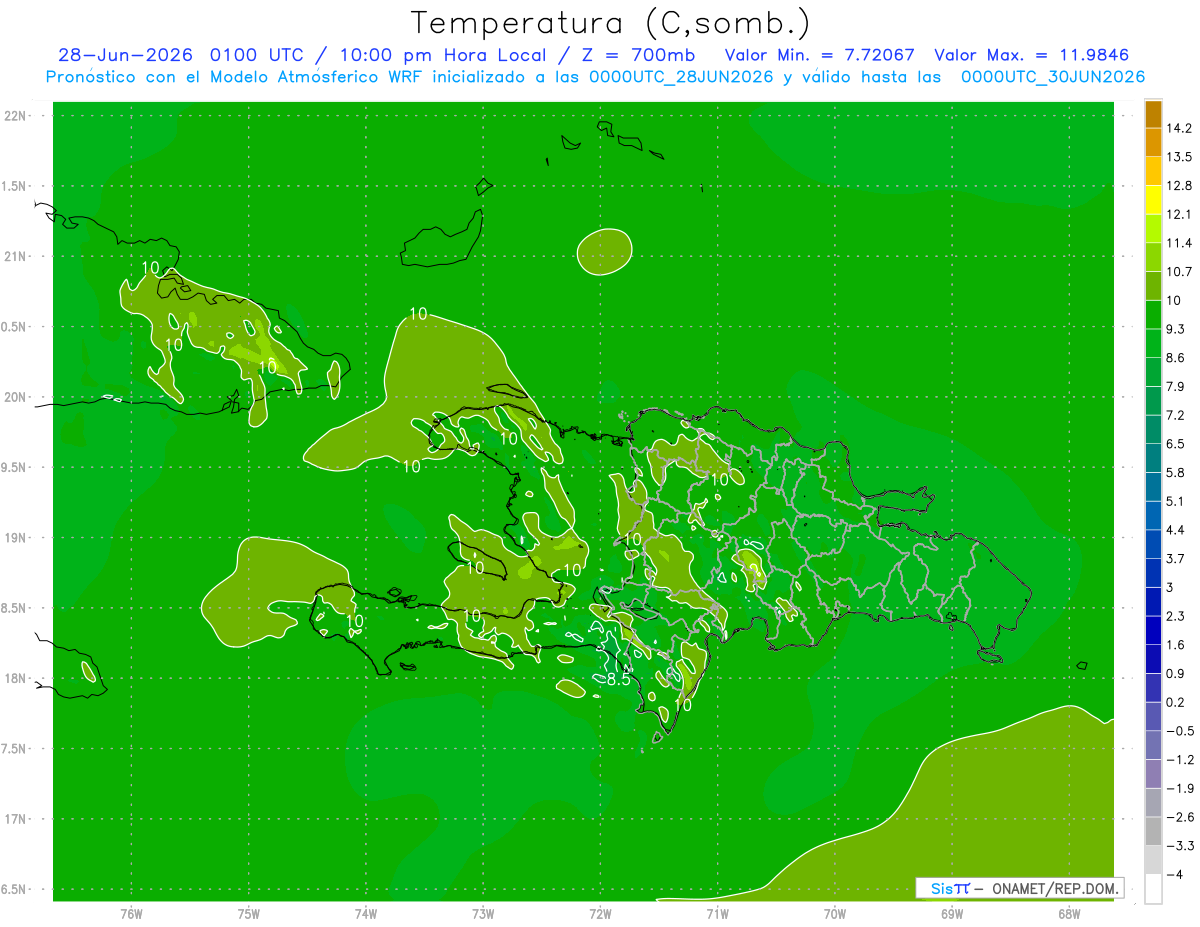
Task: Click the "72W" longitude axis label
Action: coord(600,913)
